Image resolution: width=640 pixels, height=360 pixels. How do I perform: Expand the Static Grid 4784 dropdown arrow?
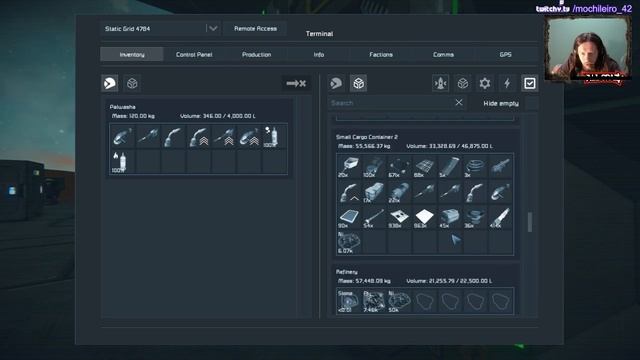[213, 29]
